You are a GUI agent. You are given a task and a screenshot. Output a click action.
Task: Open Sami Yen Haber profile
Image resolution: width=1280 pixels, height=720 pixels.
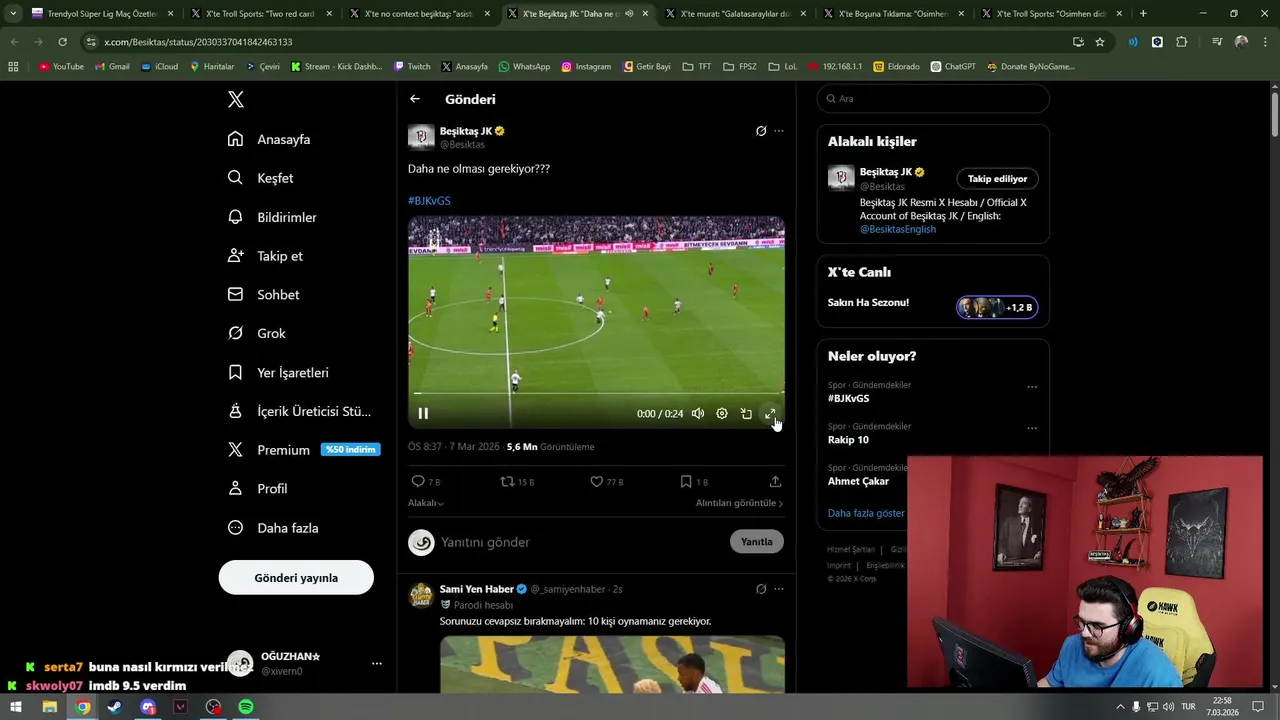pos(476,589)
